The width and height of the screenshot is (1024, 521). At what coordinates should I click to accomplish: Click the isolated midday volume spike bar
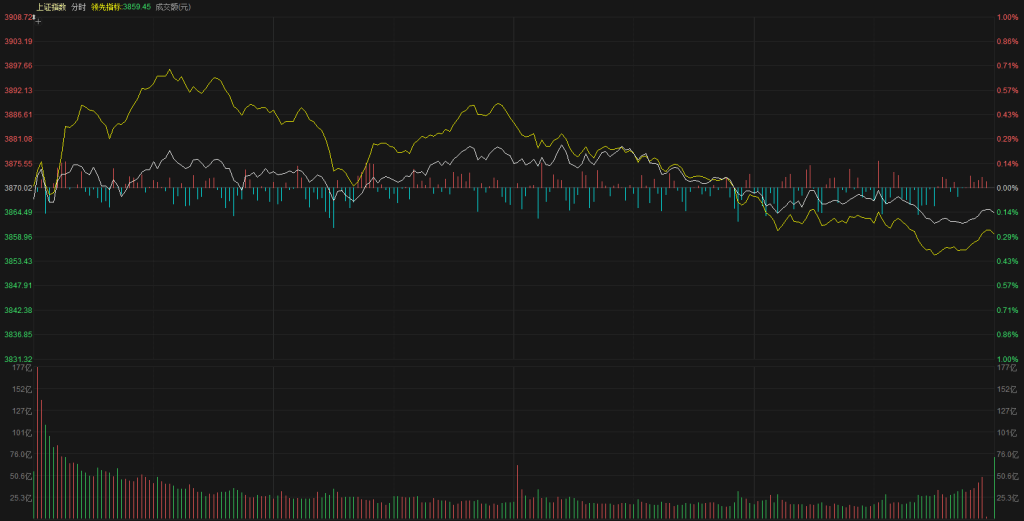pyautogui.click(x=517, y=492)
